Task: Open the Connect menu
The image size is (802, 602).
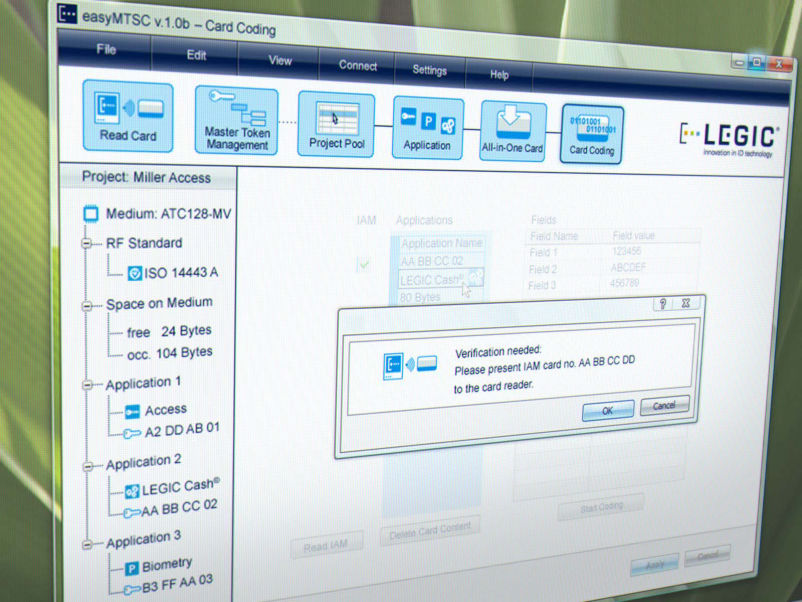Action: point(358,65)
